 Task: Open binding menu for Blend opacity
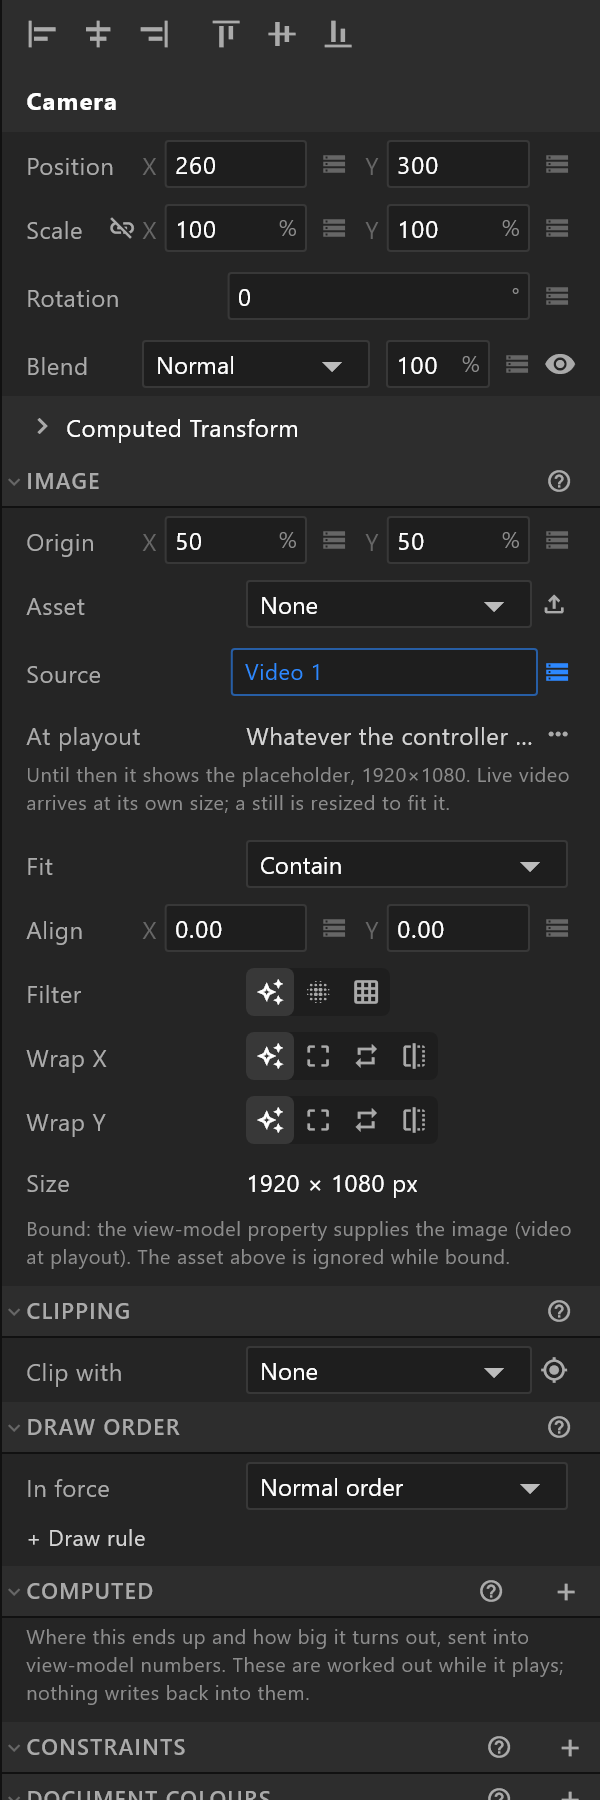click(x=517, y=364)
